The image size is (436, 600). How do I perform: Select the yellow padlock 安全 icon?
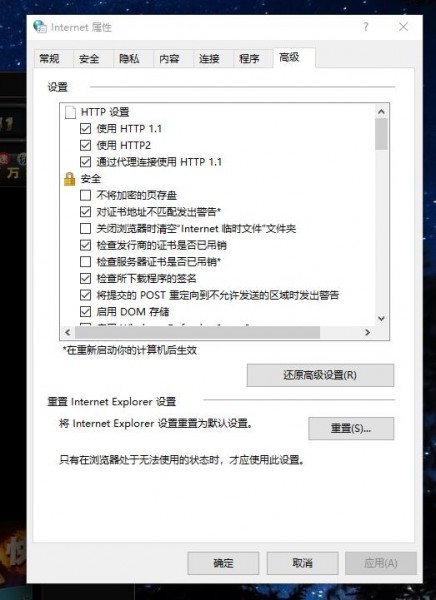pos(70,179)
